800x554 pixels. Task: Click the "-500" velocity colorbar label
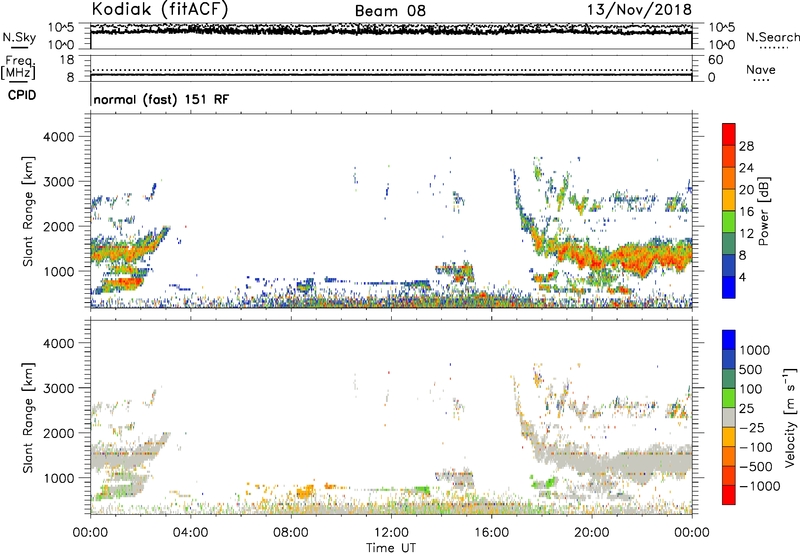click(756, 467)
